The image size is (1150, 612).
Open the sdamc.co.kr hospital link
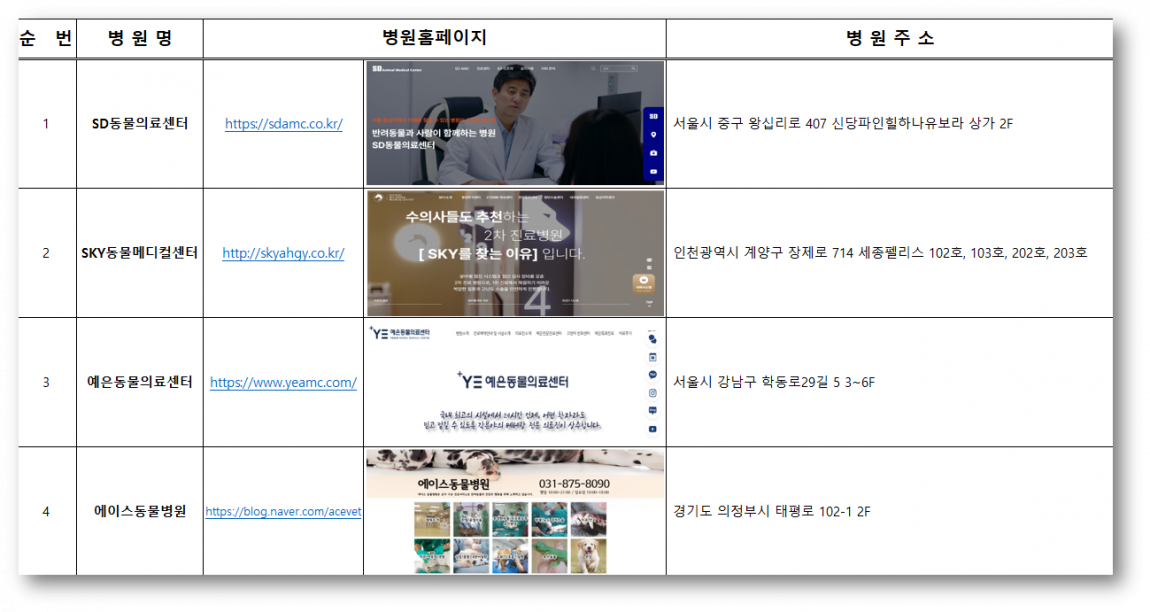pyautogui.click(x=283, y=124)
